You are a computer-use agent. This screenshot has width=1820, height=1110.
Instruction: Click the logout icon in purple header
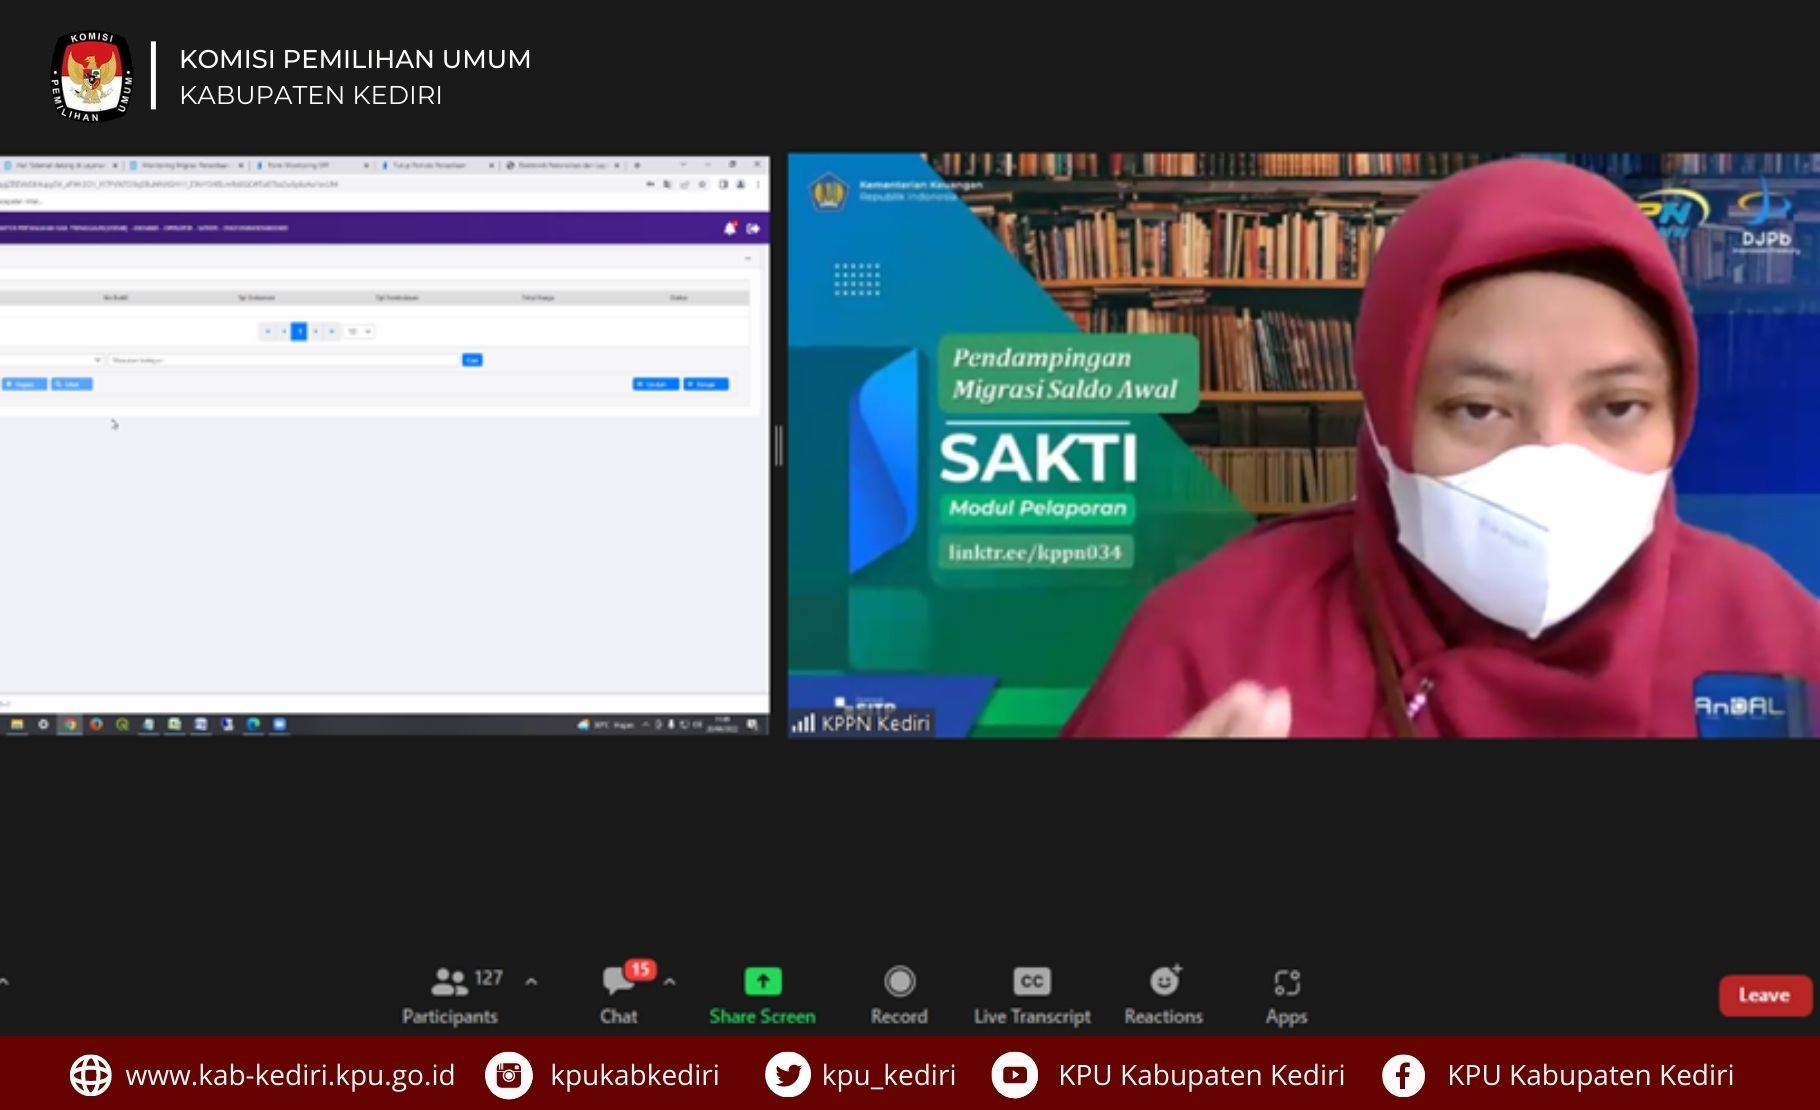pos(753,229)
